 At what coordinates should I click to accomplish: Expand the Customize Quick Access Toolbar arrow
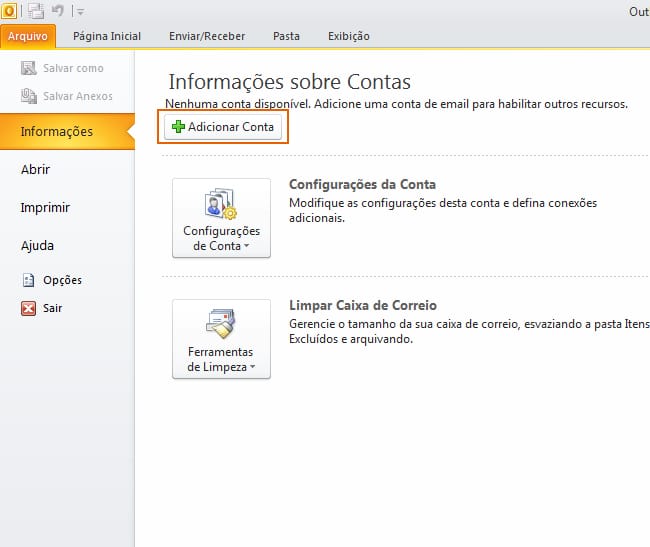pyautogui.click(x=80, y=12)
